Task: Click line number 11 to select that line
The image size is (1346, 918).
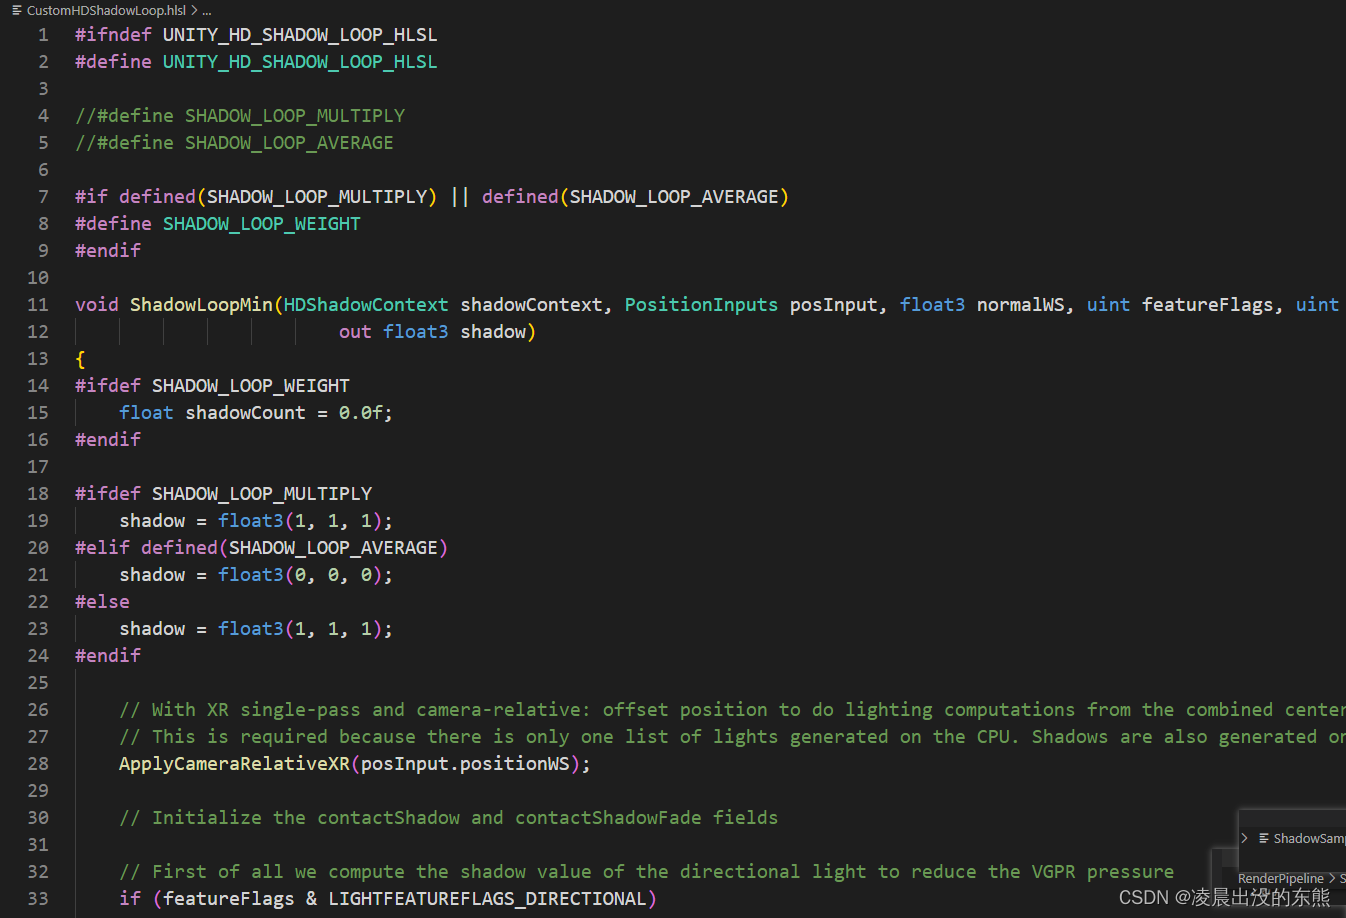Action: 38,304
